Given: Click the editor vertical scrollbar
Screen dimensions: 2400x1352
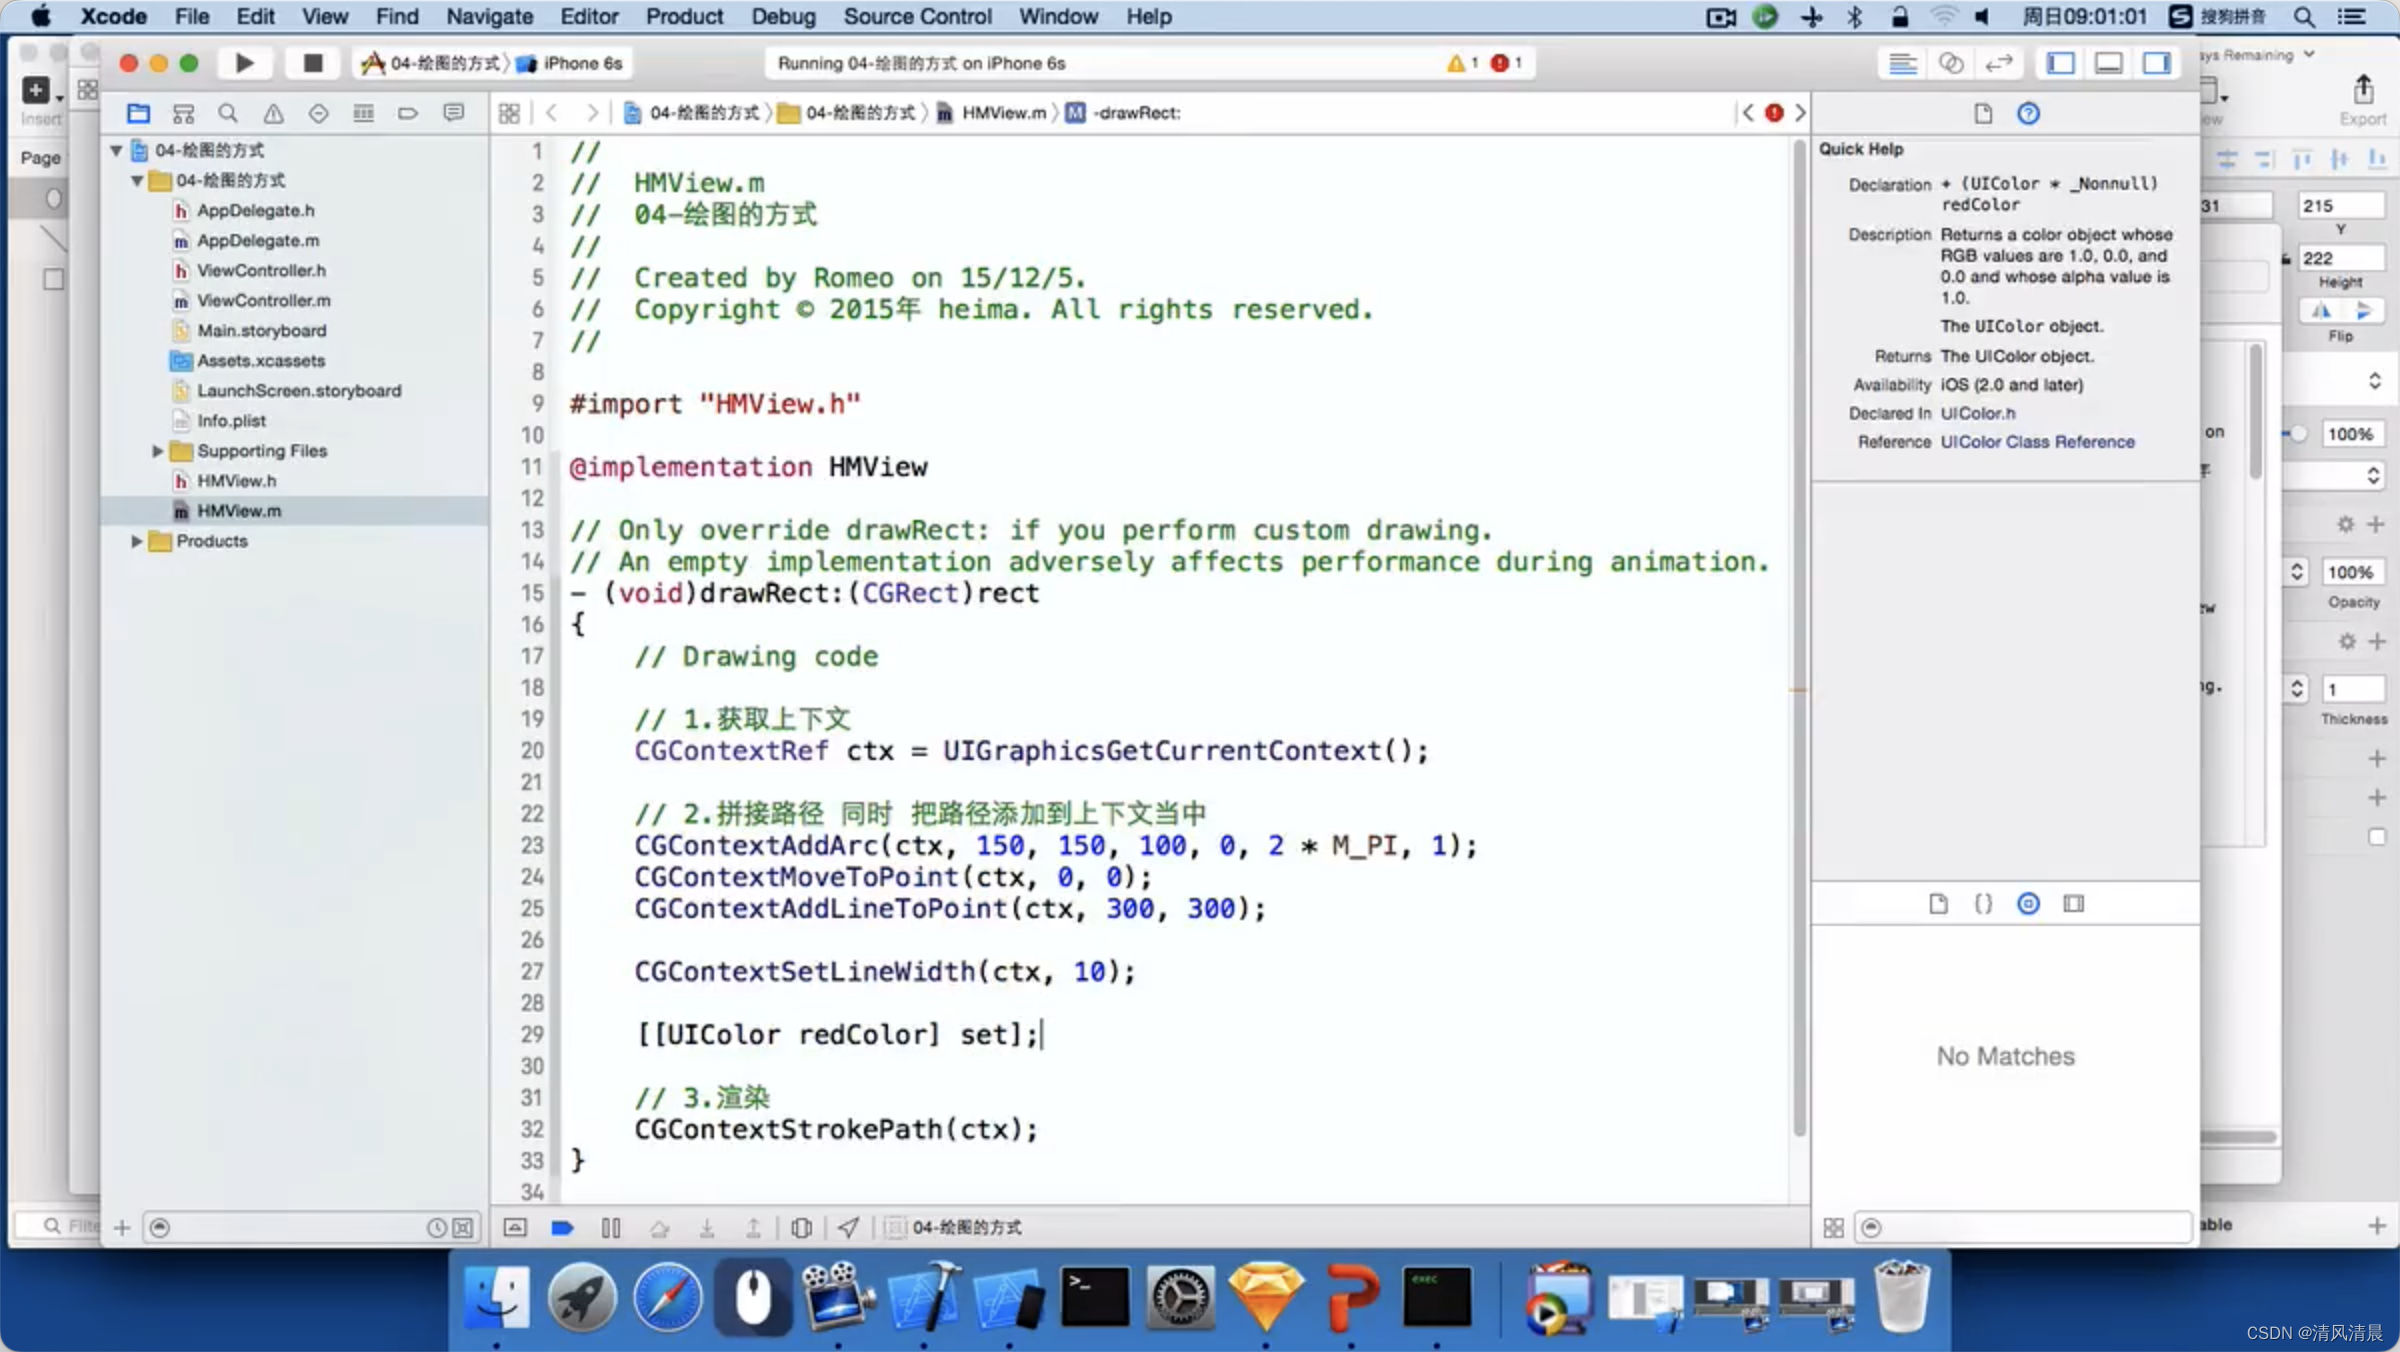Looking at the screenshot, I should pos(1799,640).
